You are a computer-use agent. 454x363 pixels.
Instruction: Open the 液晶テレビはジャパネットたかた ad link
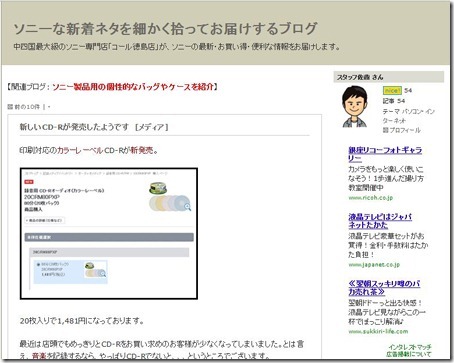coord(380,221)
